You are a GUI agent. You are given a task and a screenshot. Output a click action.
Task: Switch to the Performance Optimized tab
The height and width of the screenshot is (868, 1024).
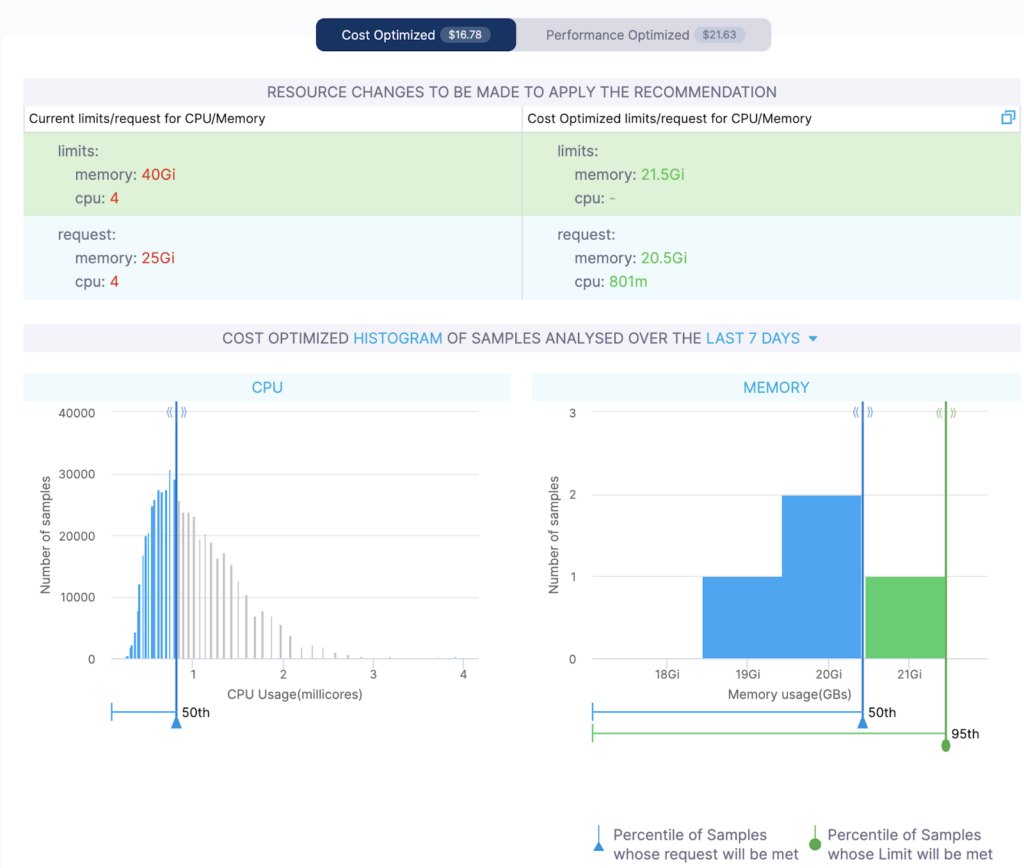coord(643,35)
